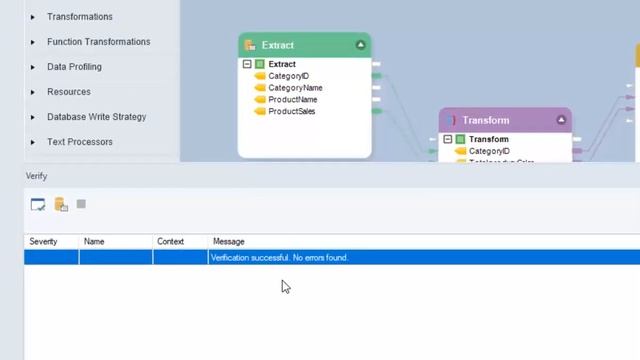Select 'Verification successful. No errors found.' row
Image resolution: width=640 pixels, height=360 pixels.
pyautogui.click(x=332, y=258)
